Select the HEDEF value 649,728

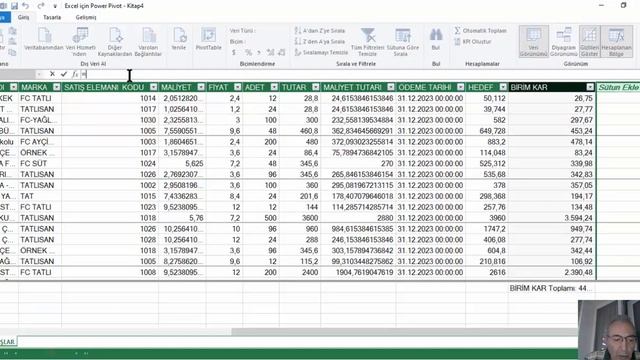pyautogui.click(x=487, y=131)
